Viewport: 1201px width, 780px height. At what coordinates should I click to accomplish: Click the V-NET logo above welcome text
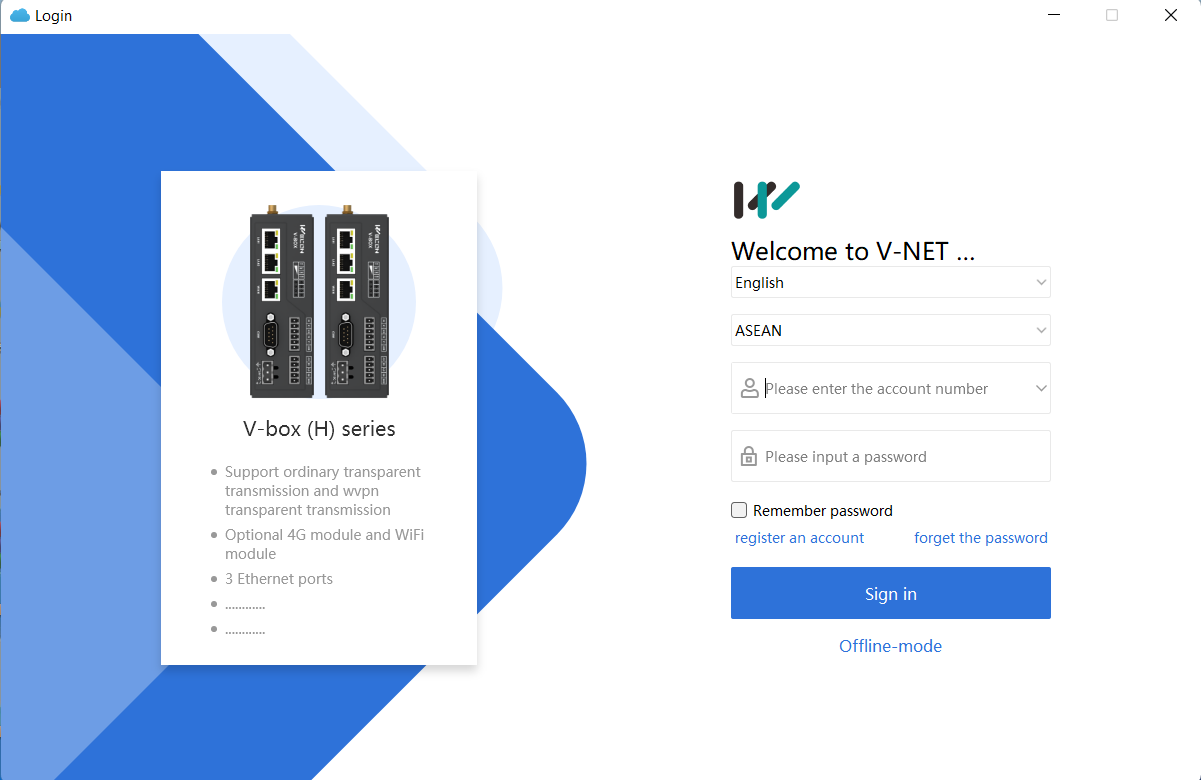click(767, 199)
